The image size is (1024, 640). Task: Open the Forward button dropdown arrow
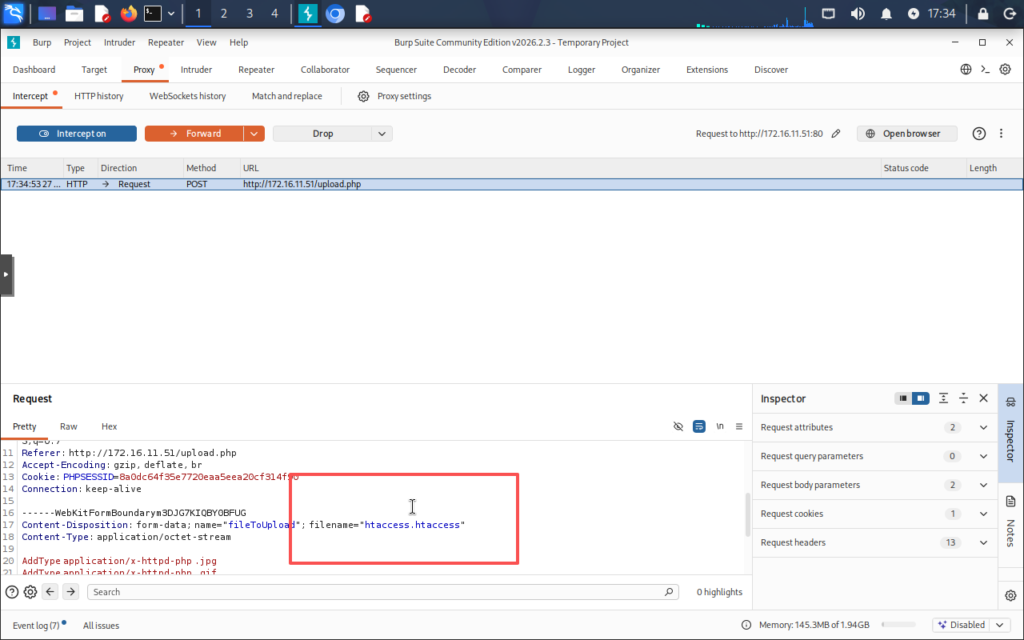pyautogui.click(x=255, y=133)
